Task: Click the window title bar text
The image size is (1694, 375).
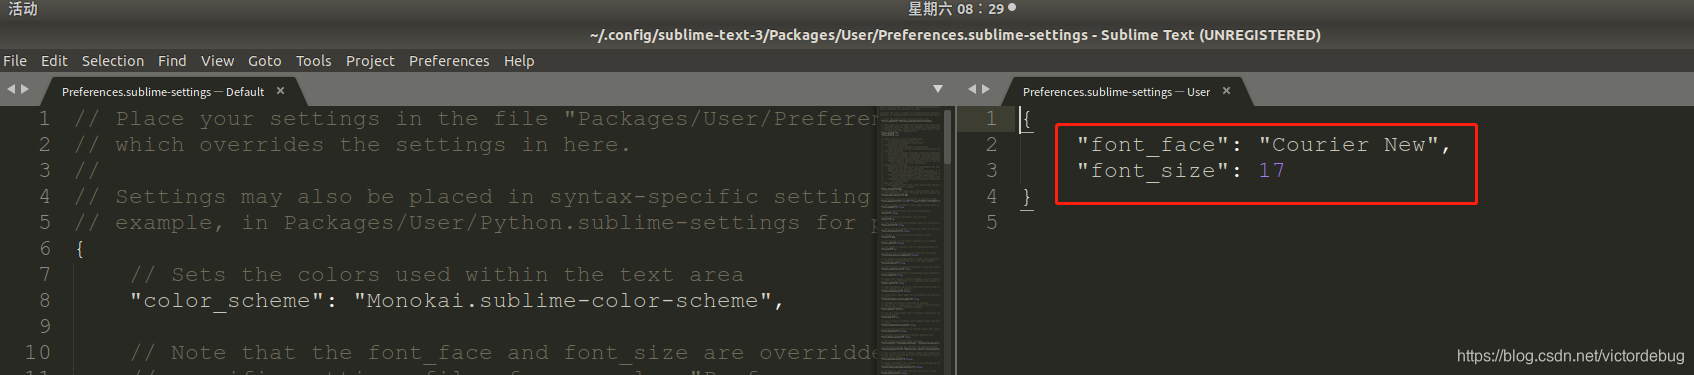Action: coord(955,35)
